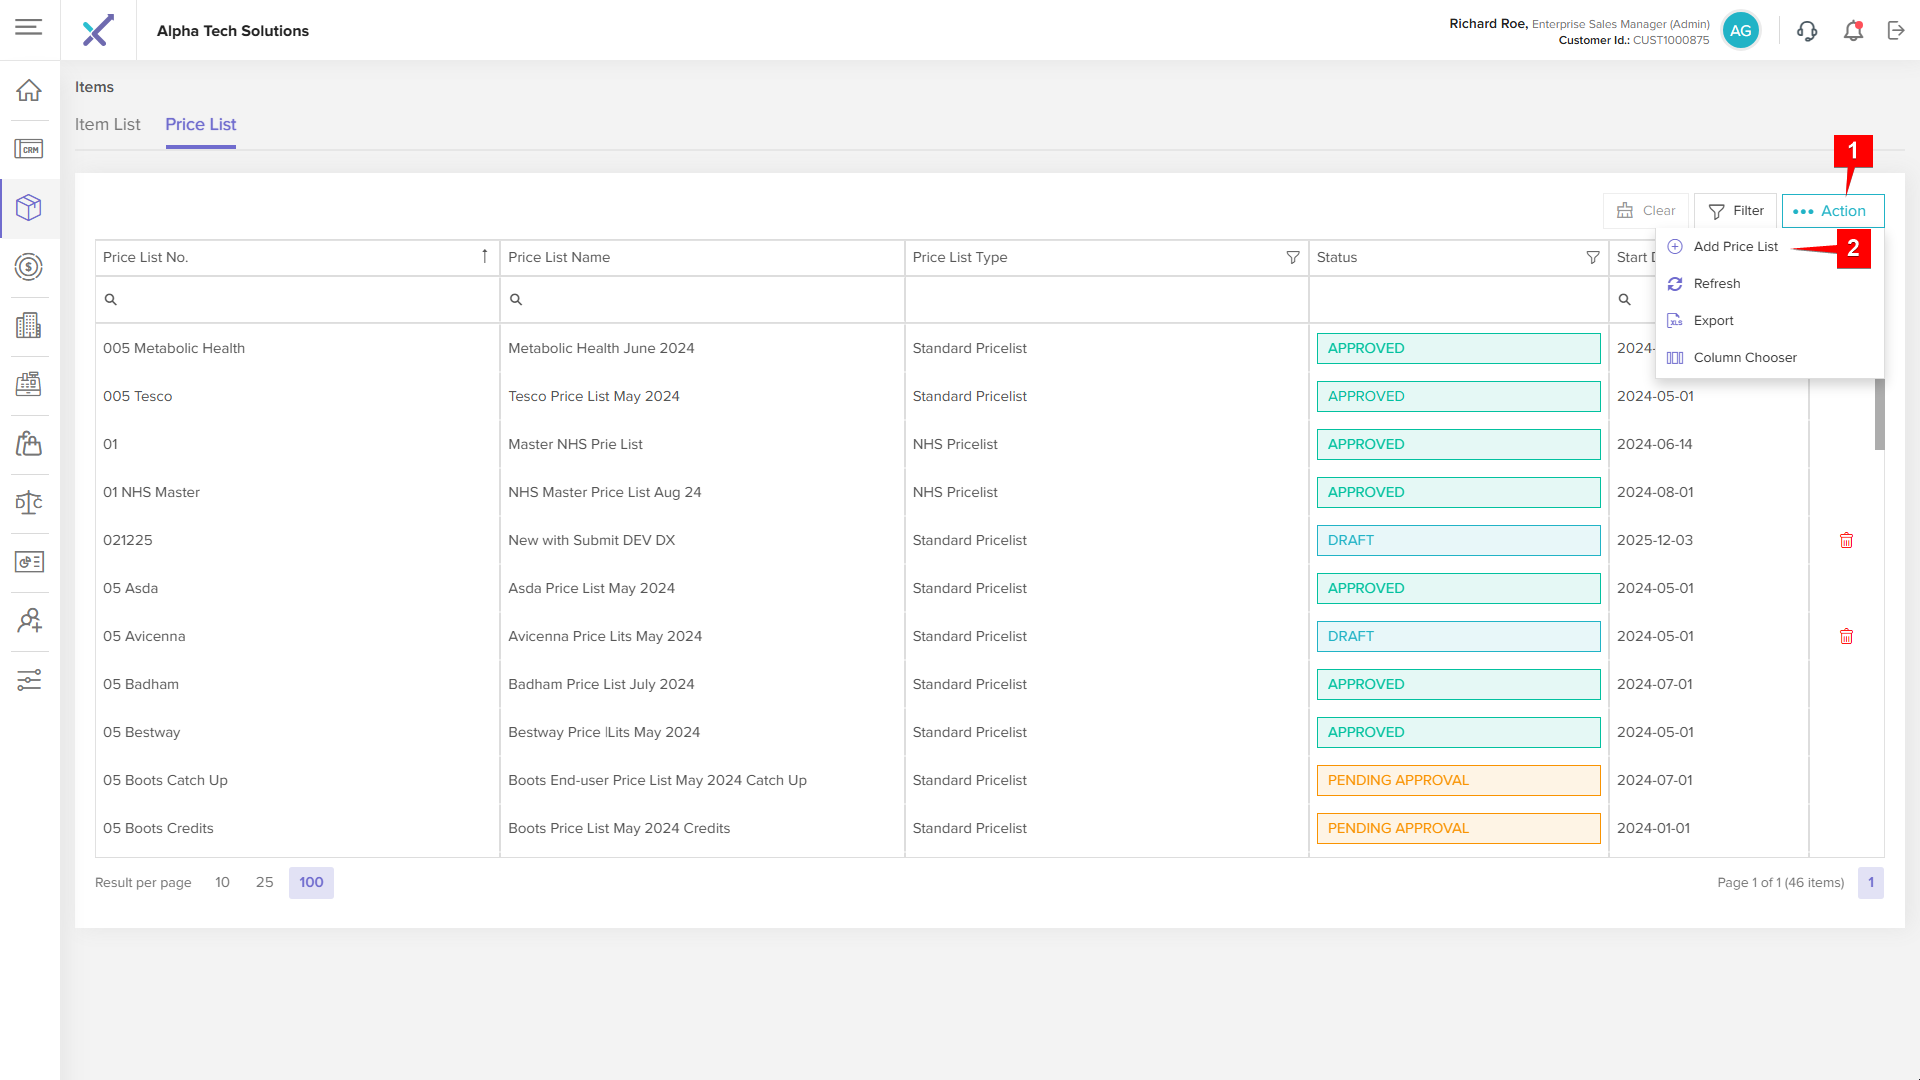Click the dollar coin finance icon
The width and height of the screenshot is (1920, 1080).
pyautogui.click(x=29, y=267)
